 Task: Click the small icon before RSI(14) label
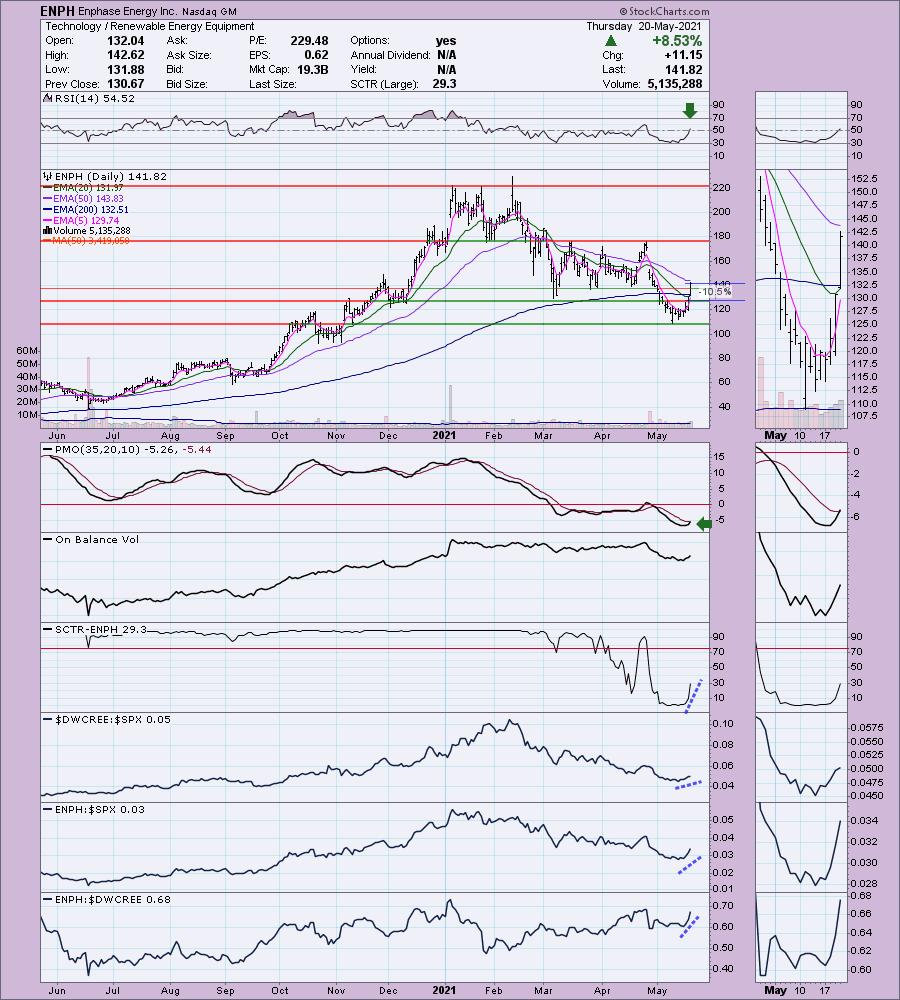coord(47,98)
